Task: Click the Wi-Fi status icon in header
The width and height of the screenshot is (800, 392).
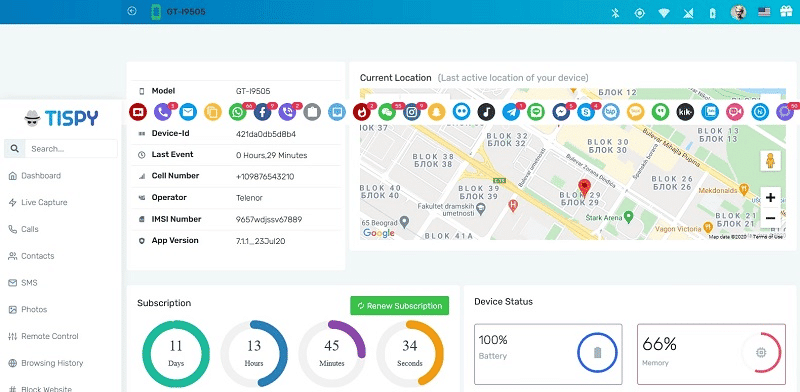Action: pos(664,13)
